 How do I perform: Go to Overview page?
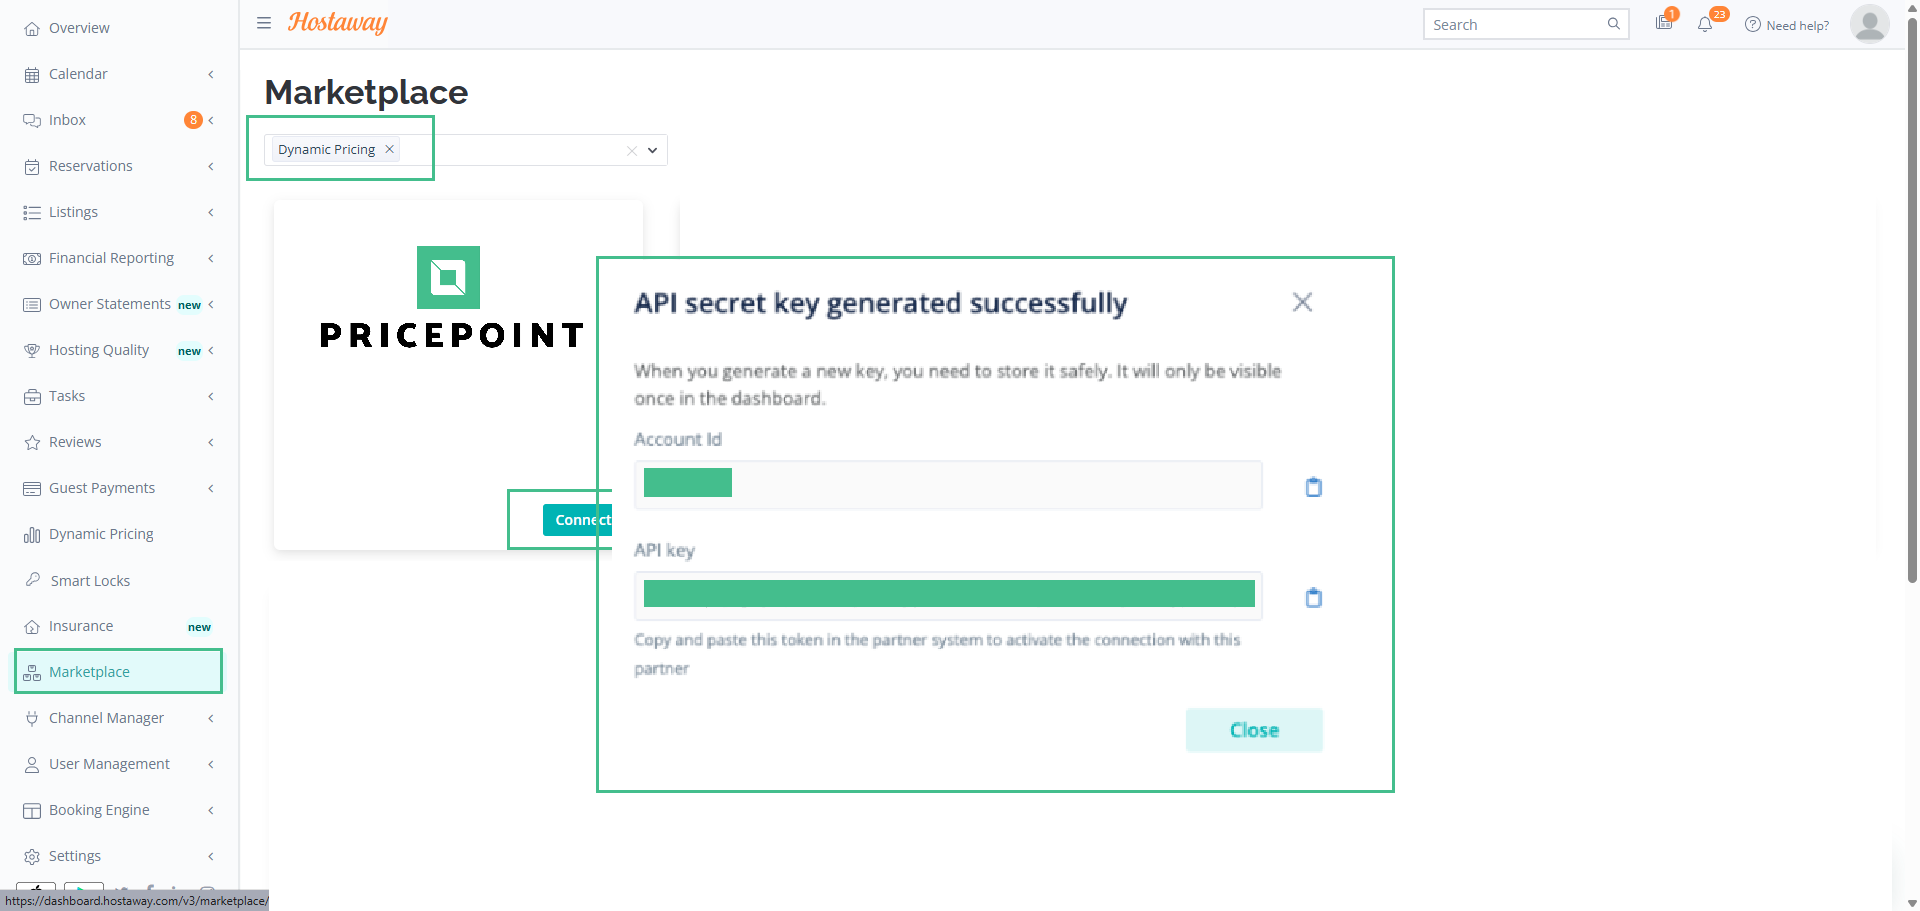[79, 28]
